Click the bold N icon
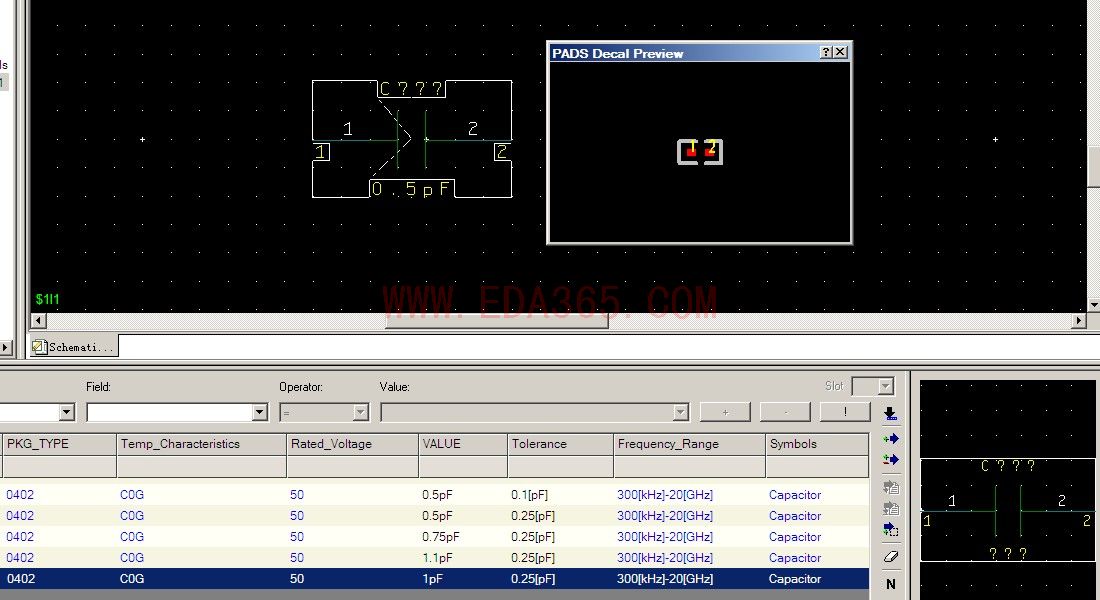Image resolution: width=1100 pixels, height=600 pixels. pos(890,584)
